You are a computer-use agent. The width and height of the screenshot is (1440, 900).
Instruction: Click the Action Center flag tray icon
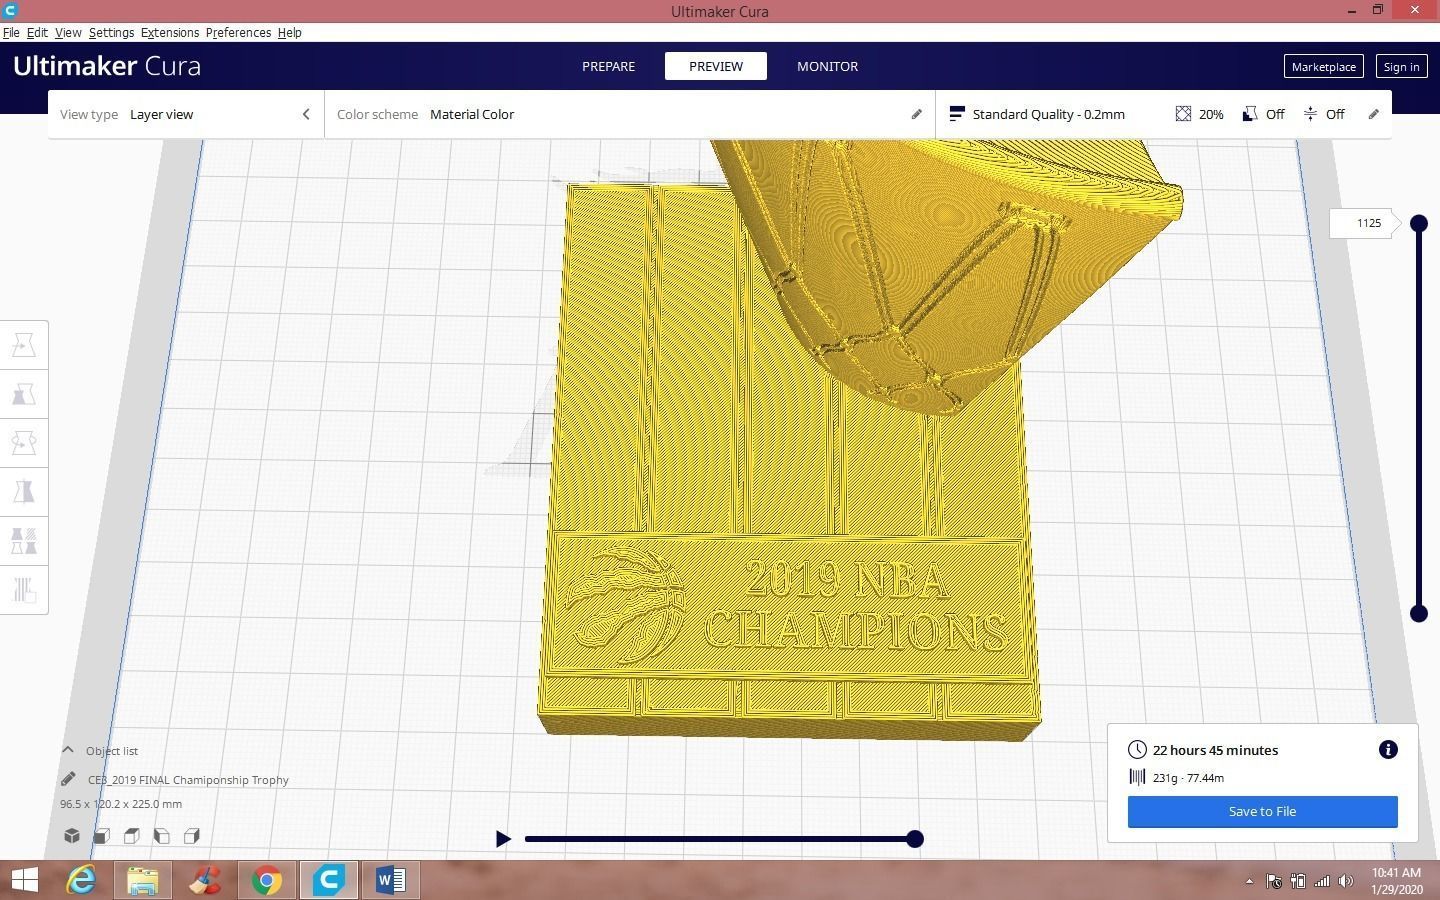1274,881
